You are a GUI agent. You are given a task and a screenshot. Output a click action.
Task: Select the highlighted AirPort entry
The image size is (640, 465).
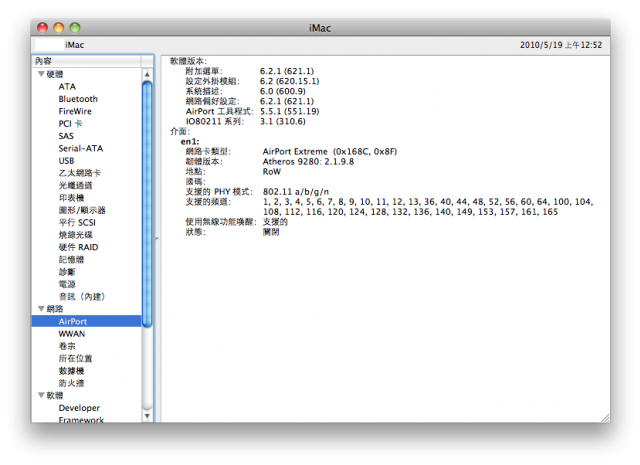(87, 321)
